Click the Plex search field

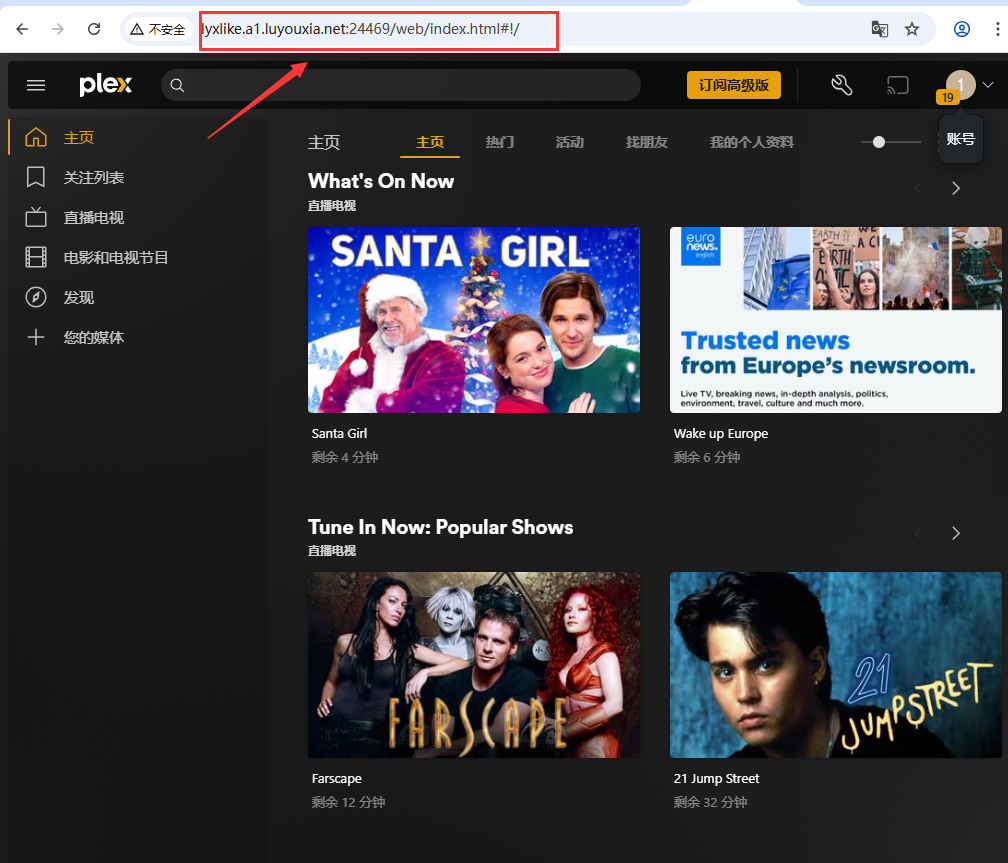coord(400,85)
